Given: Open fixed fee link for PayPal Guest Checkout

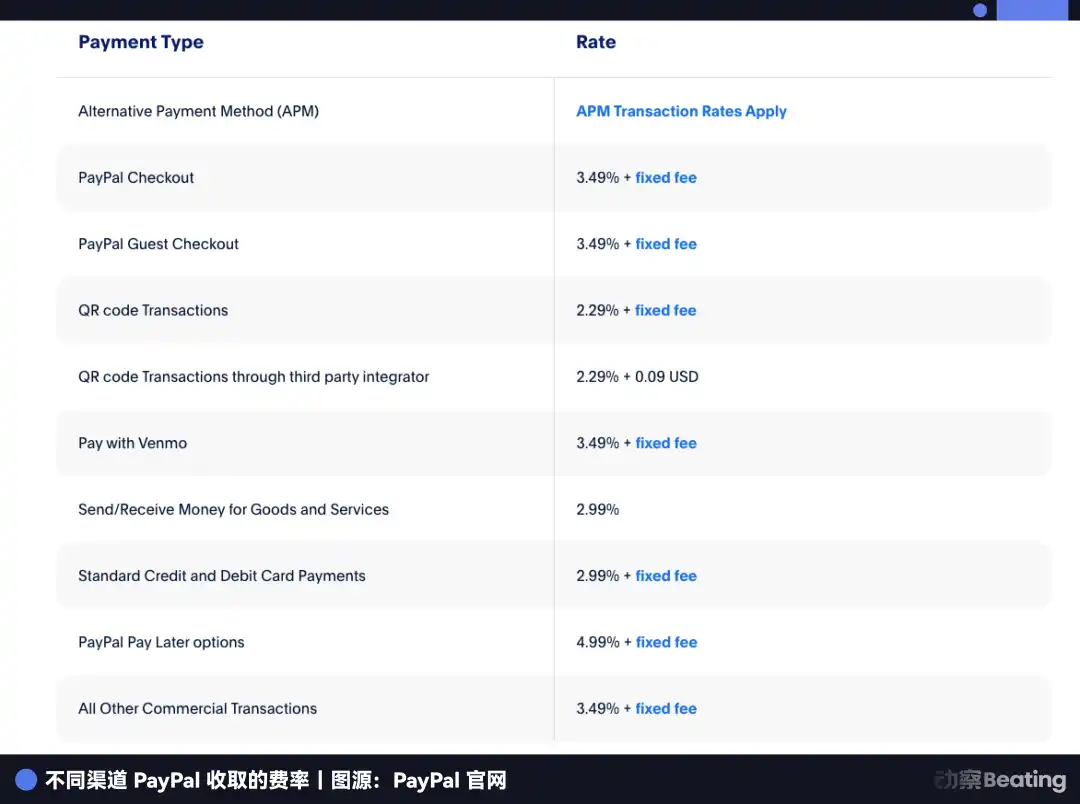Looking at the screenshot, I should (x=666, y=243).
